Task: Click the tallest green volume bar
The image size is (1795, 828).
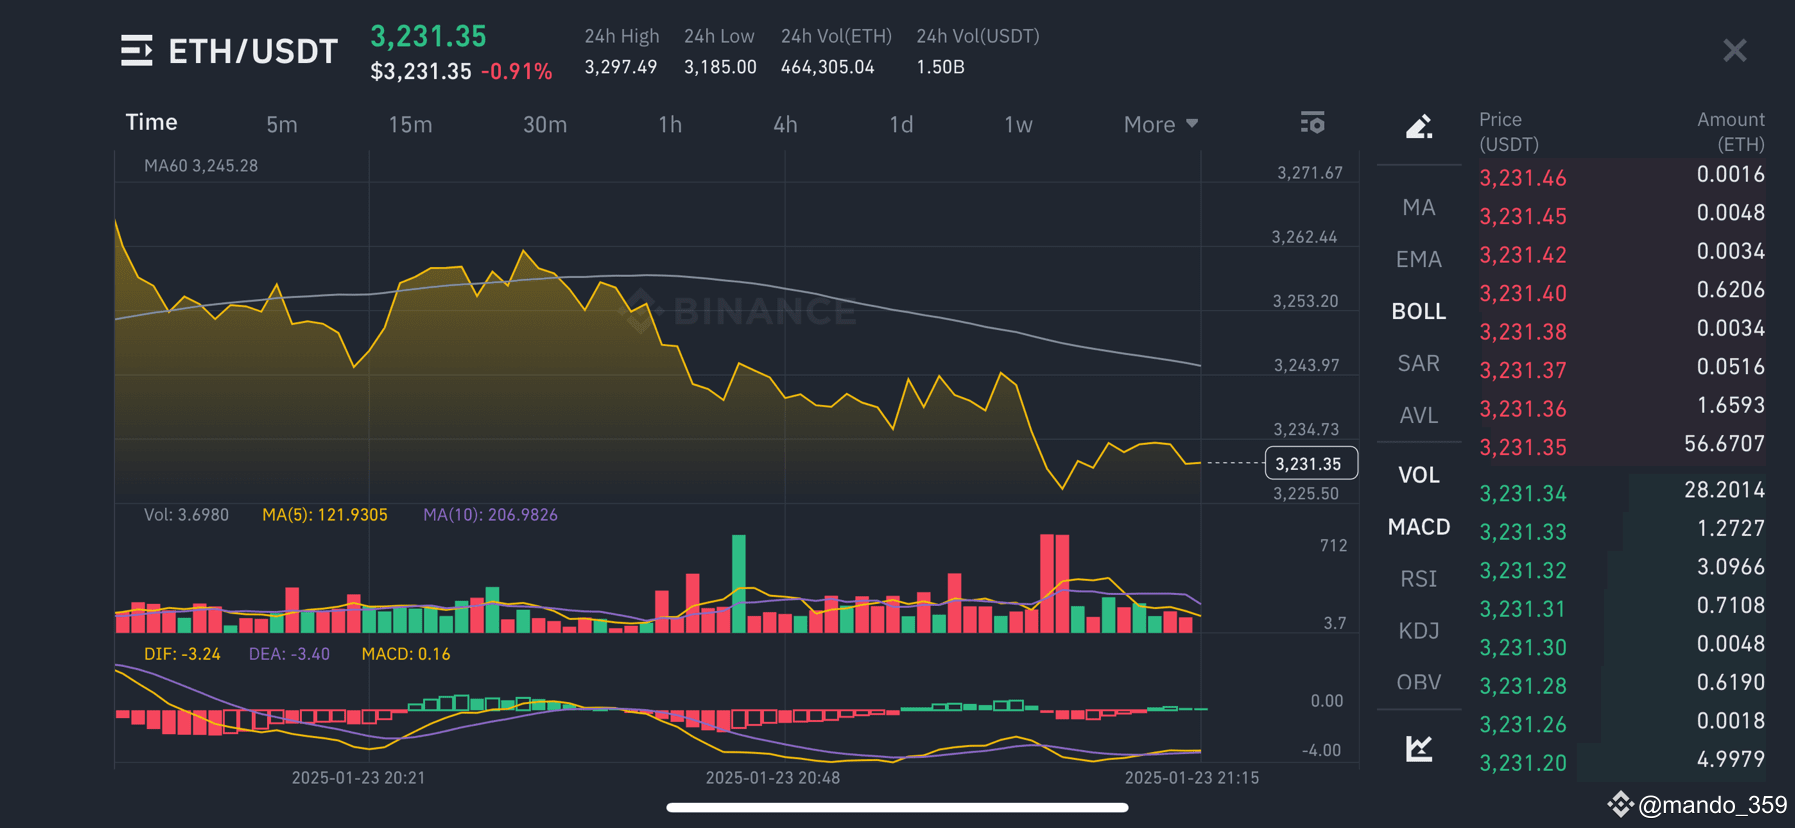Action: (x=739, y=584)
